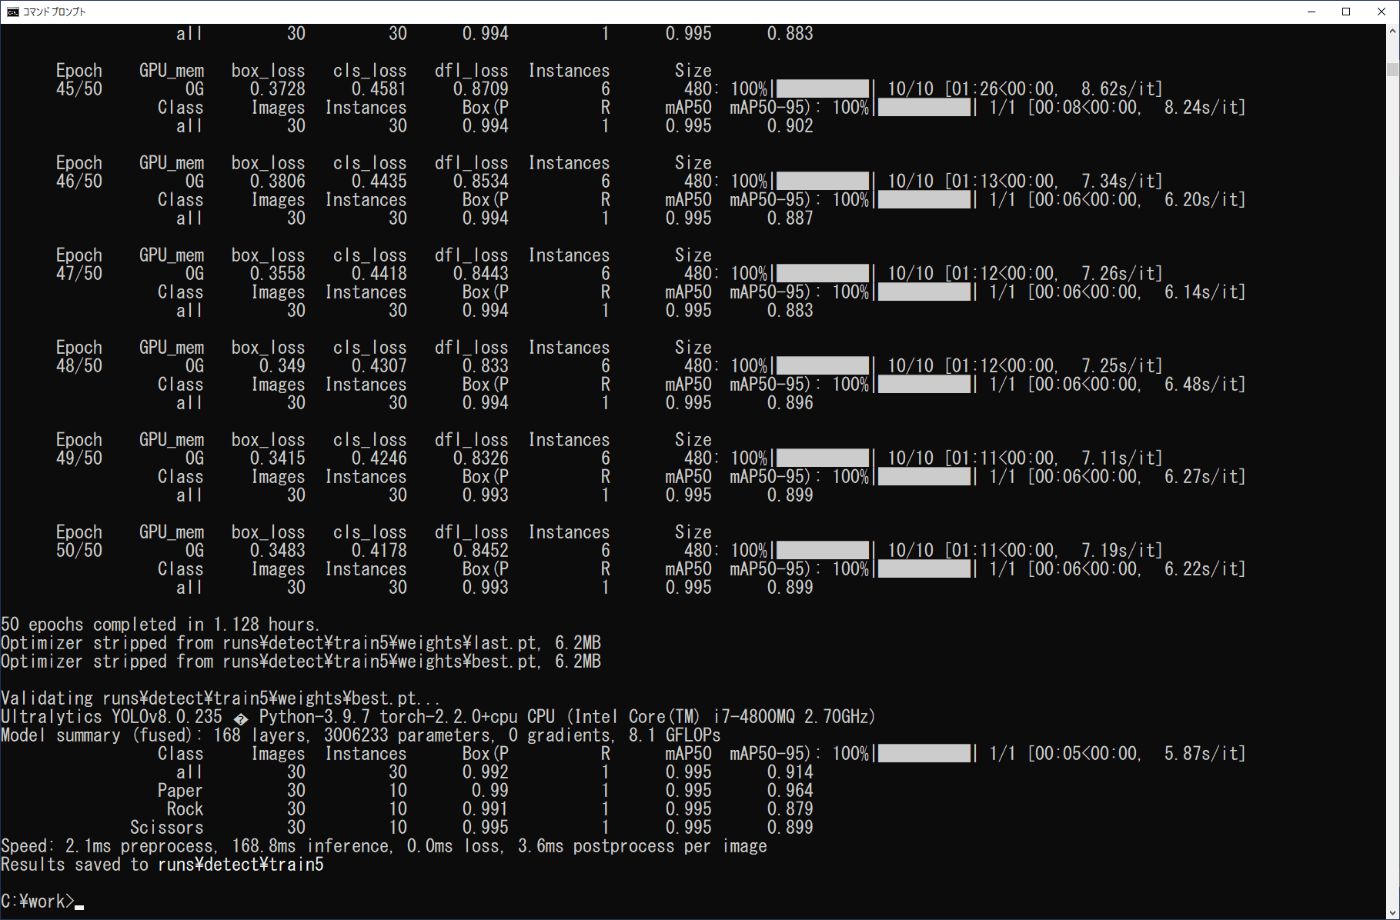Viewport: 1400px width, 920px height.
Task: Click box_loss value 0.349
Action: 282,366
